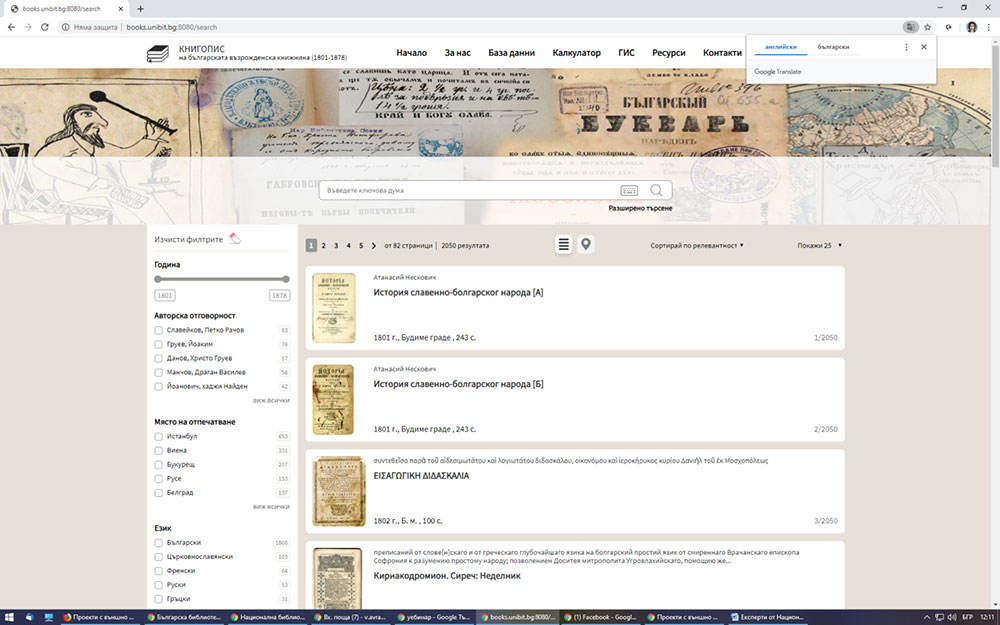Switch to map pin view of results
The image size is (1000, 625).
point(586,244)
